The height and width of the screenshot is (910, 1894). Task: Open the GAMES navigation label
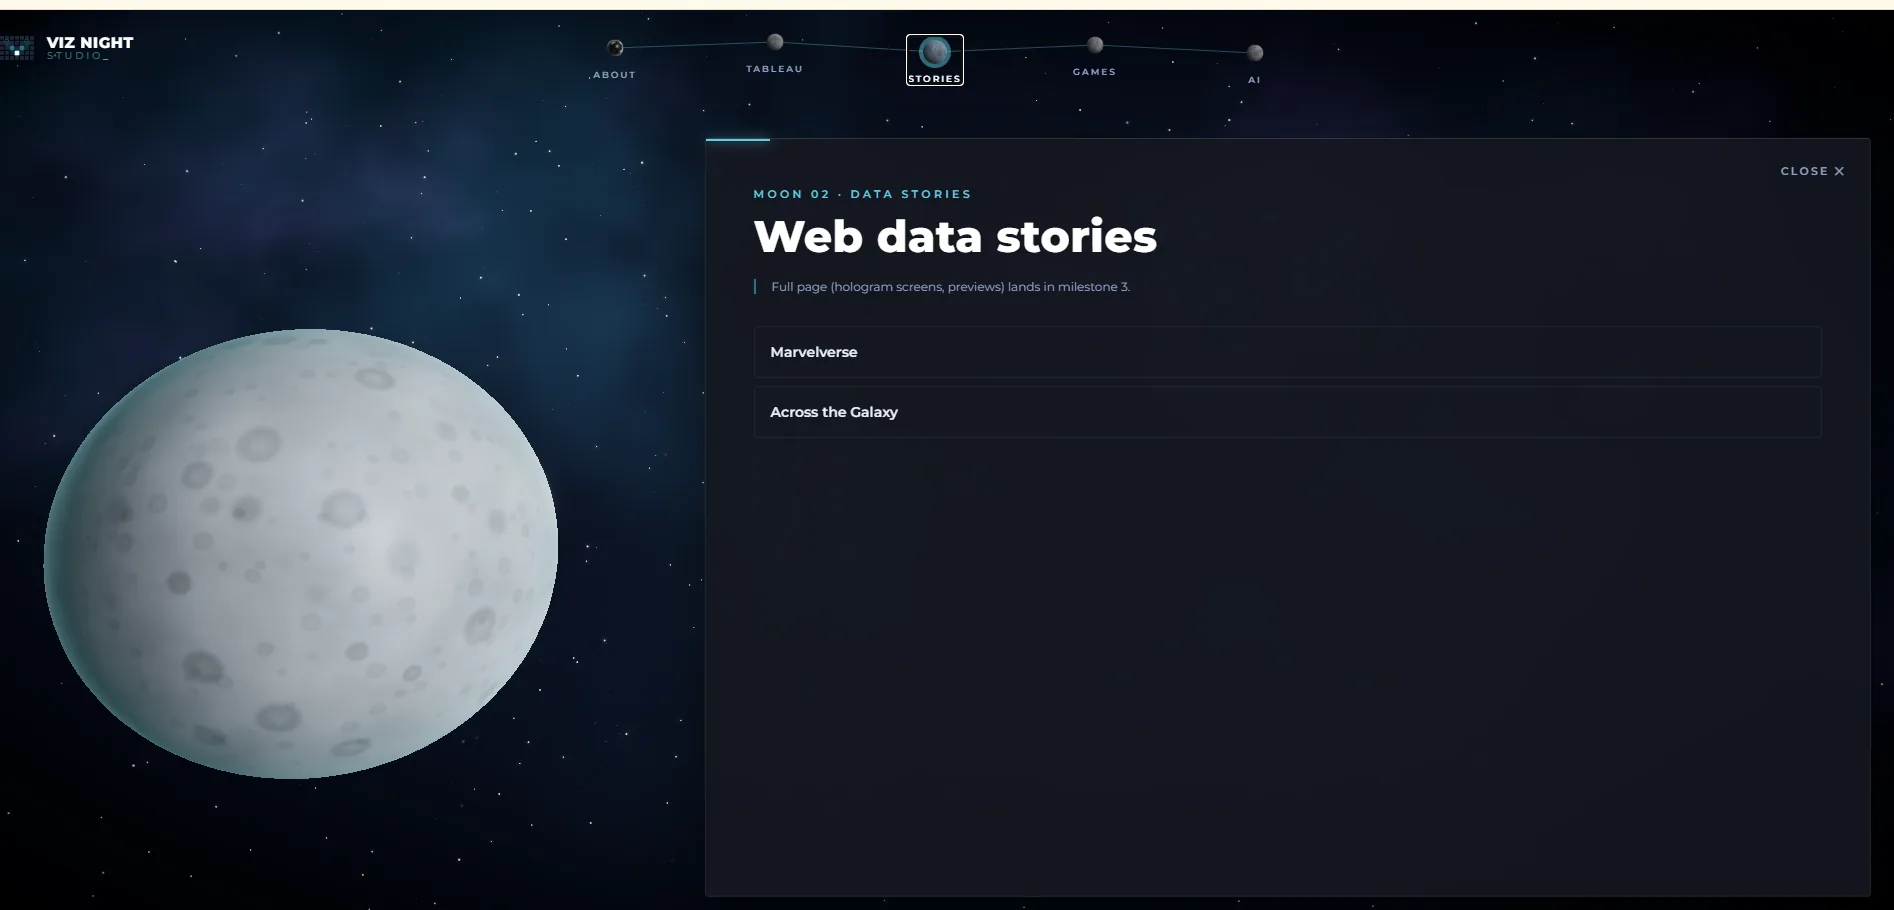1095,72
